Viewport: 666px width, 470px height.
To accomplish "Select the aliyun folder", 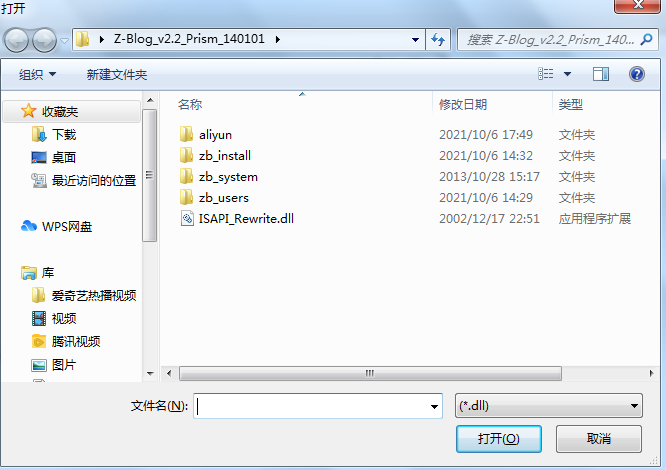I will pos(206,135).
